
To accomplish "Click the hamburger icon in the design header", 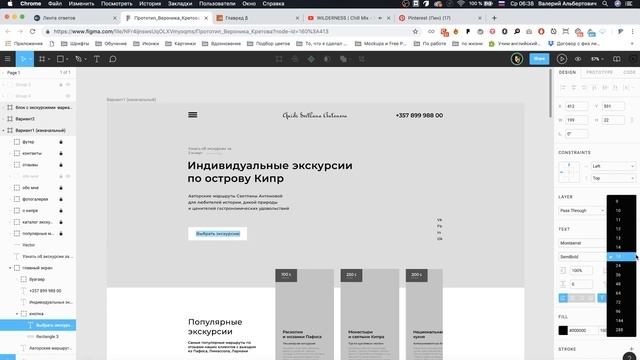I will pyautogui.click(x=193, y=115).
